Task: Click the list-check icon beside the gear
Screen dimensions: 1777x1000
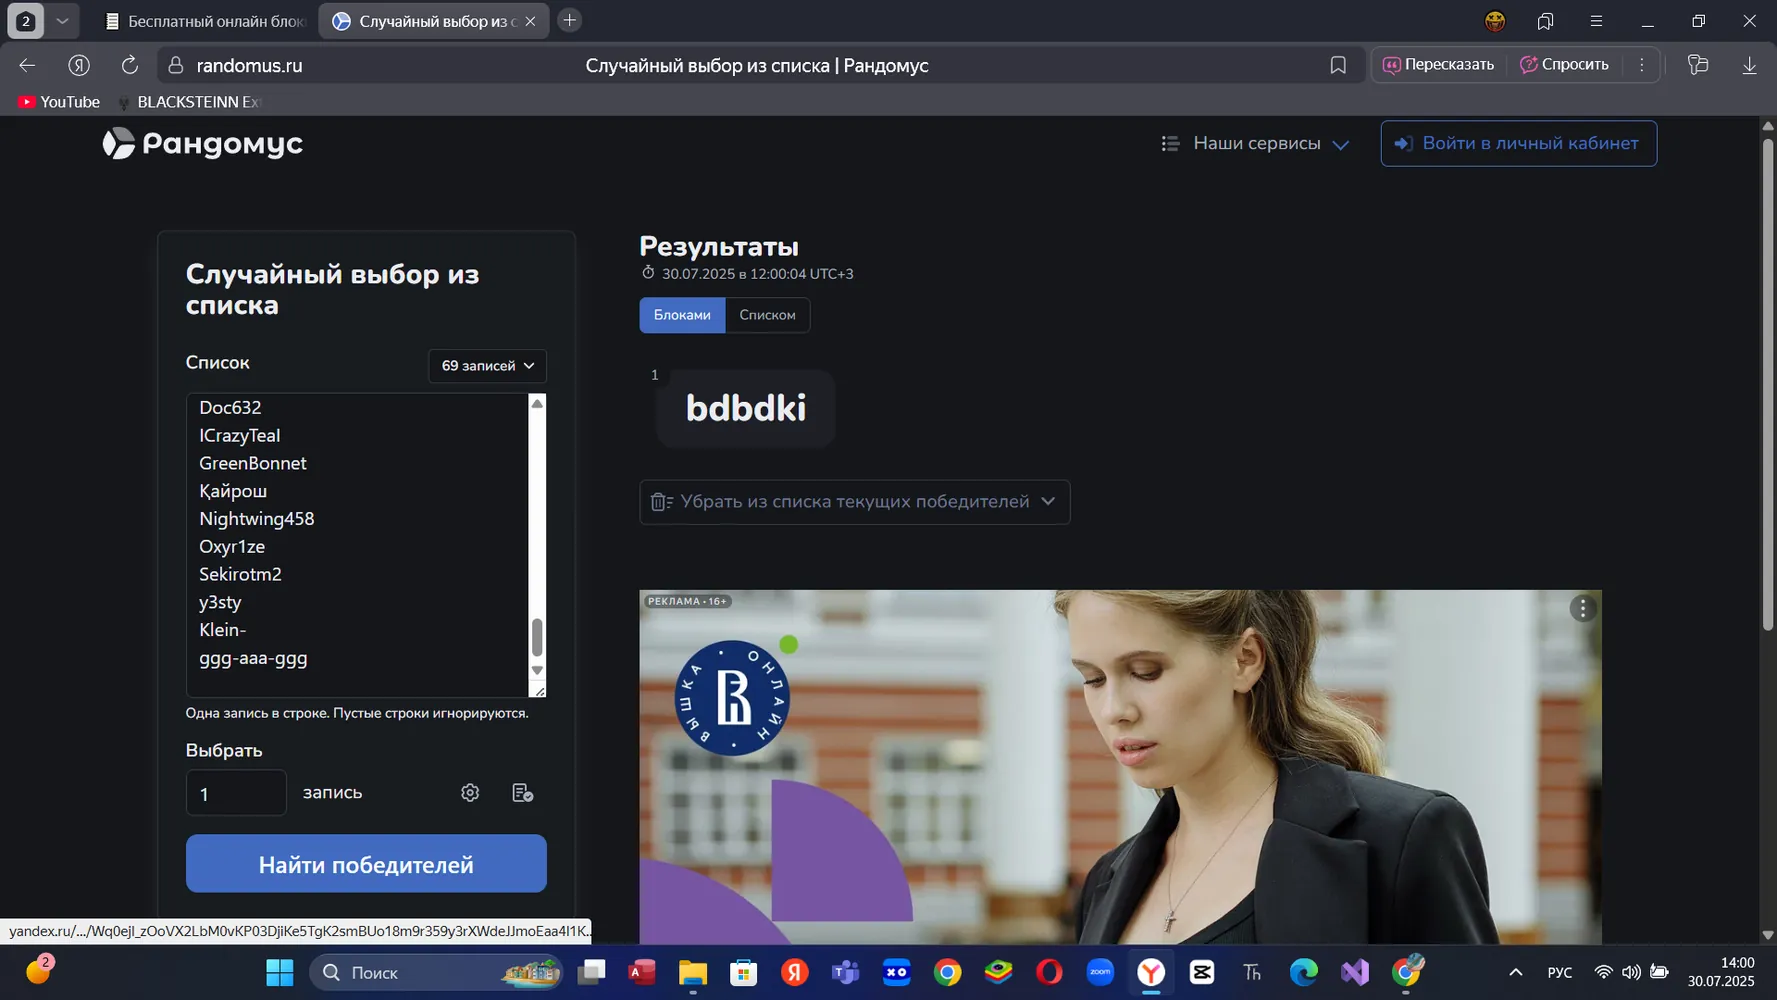Action: (x=522, y=792)
